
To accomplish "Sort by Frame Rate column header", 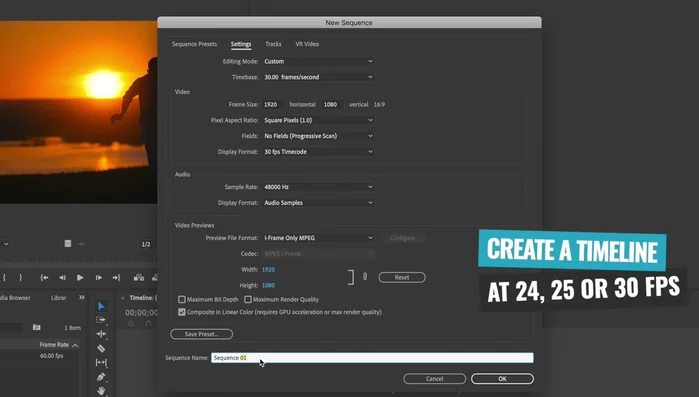I will tap(54, 344).
